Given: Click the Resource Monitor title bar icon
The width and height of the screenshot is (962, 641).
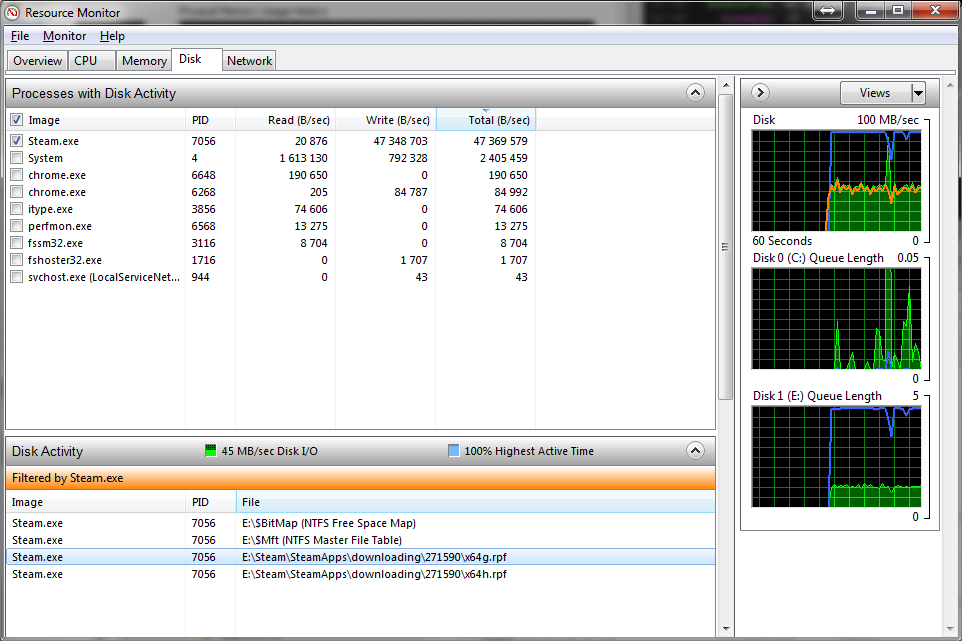Looking at the screenshot, I should pyautogui.click(x=12, y=12).
